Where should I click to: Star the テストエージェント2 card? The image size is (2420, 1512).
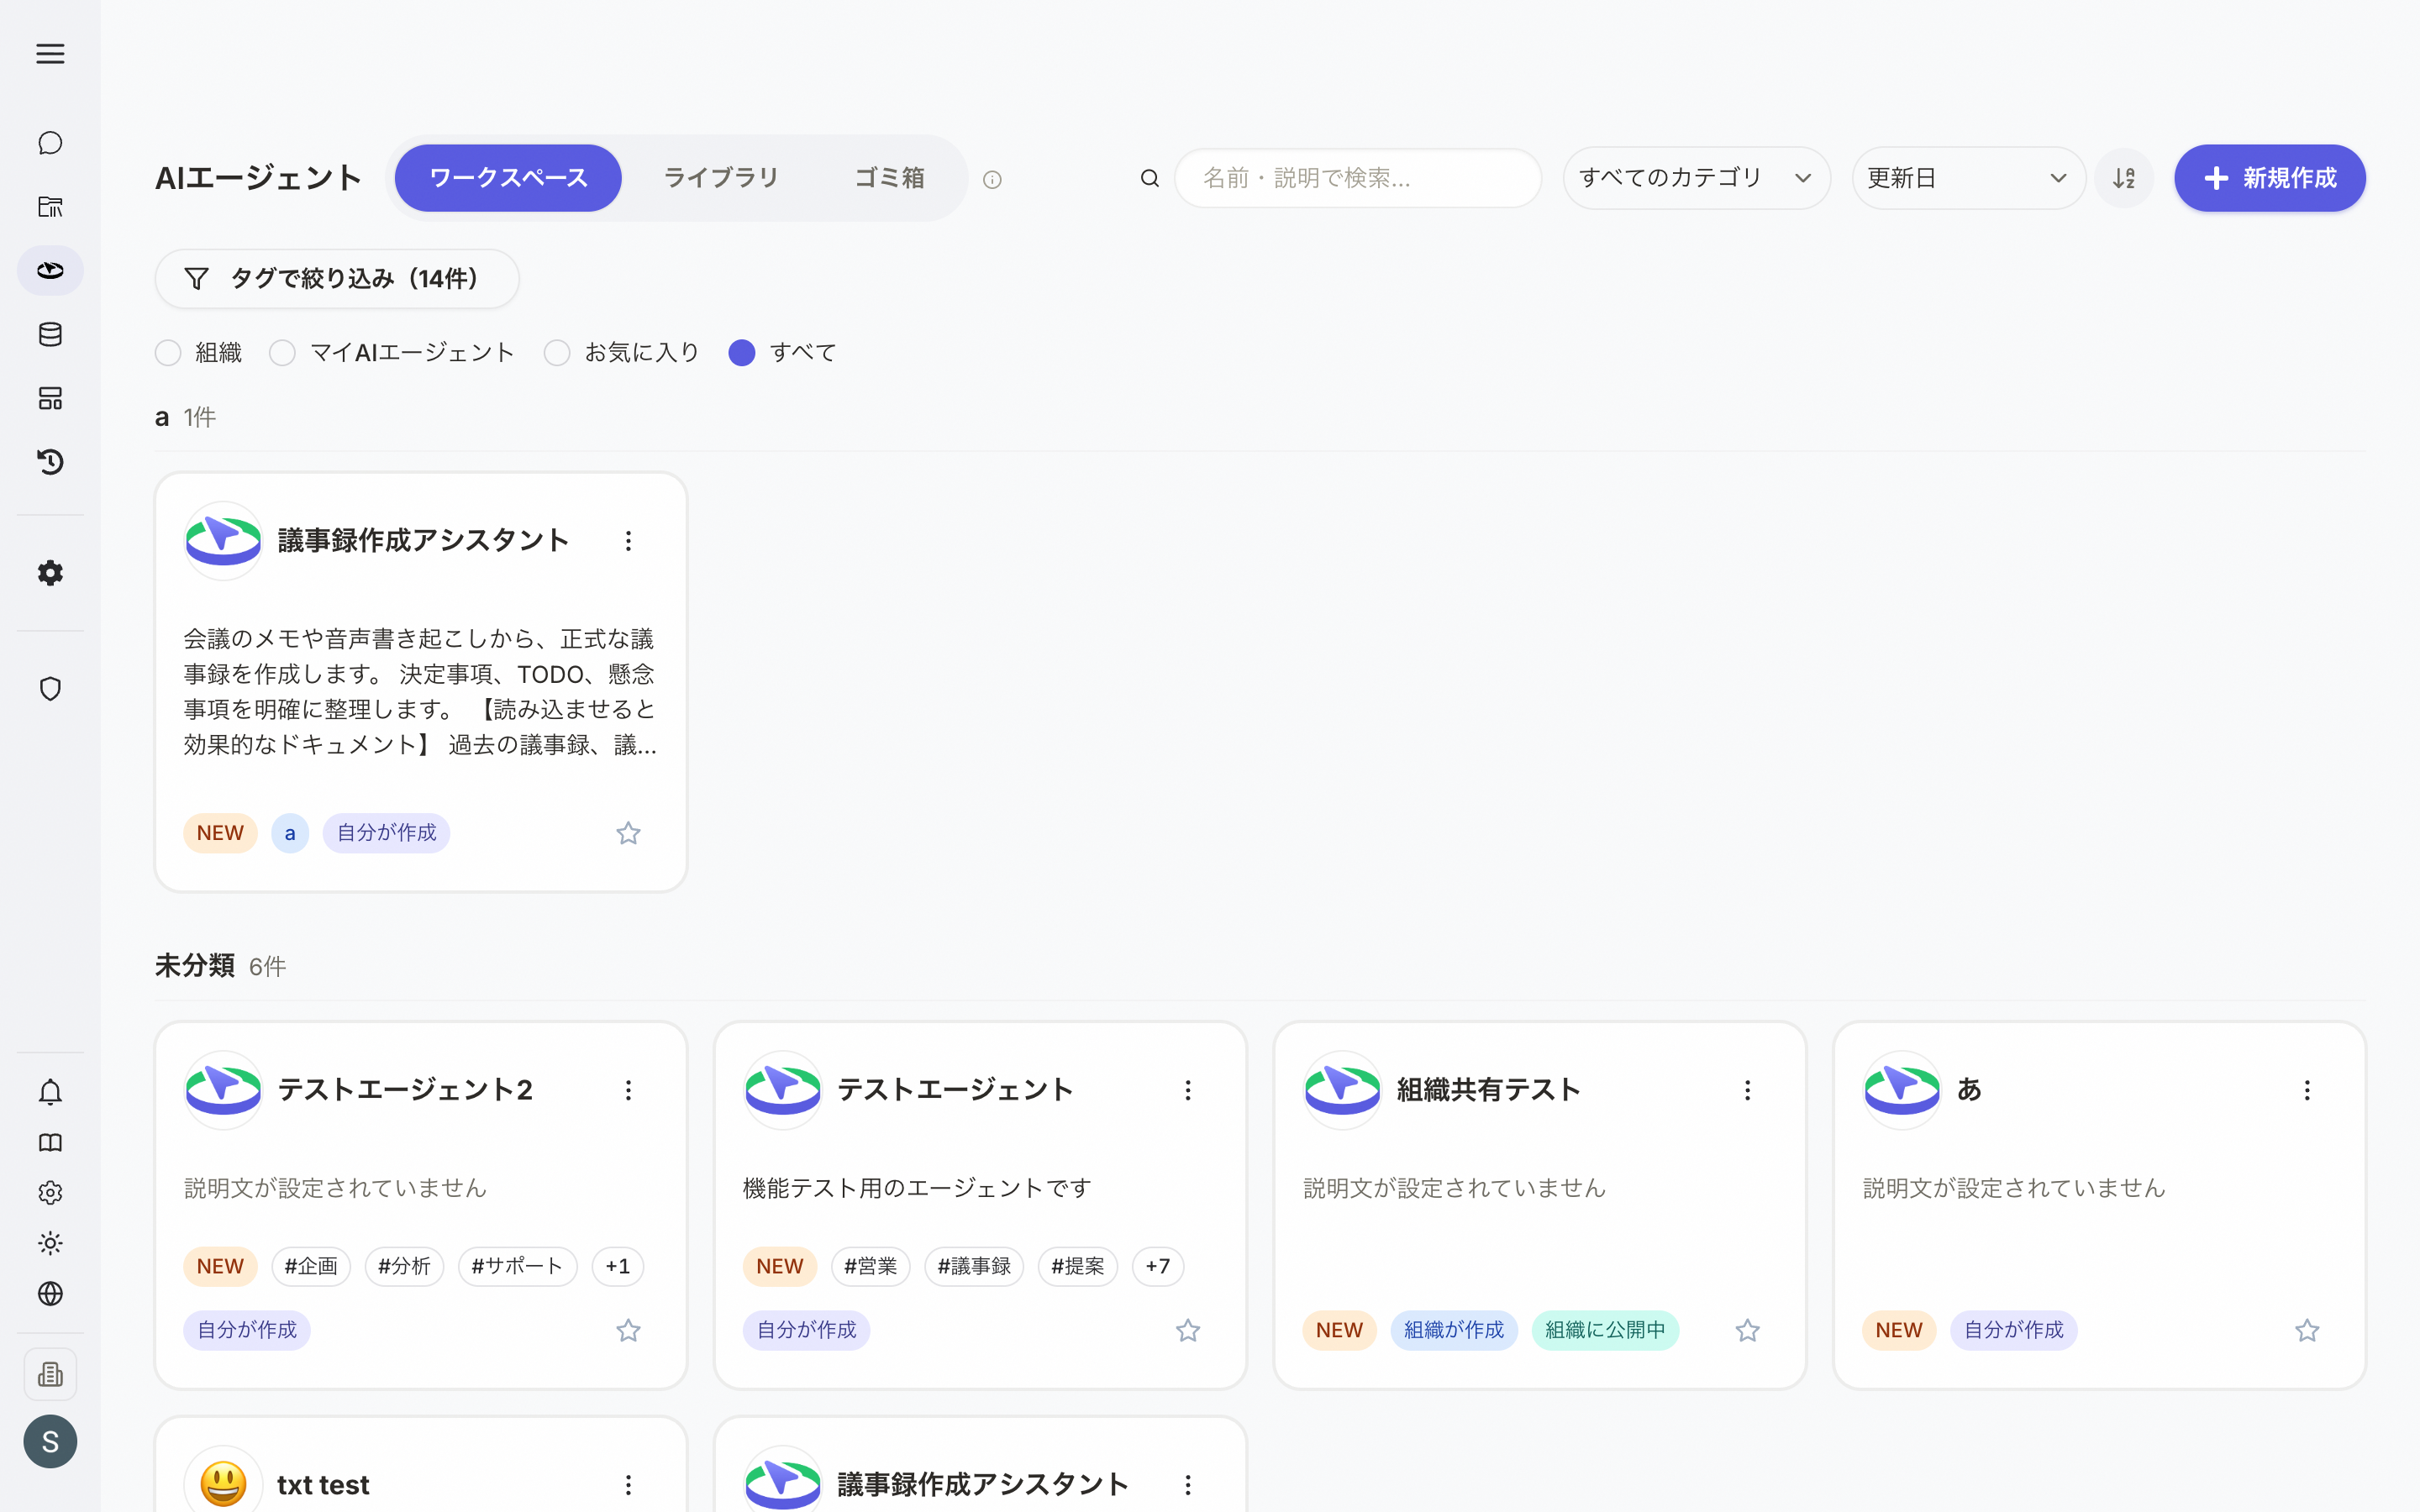click(x=628, y=1330)
